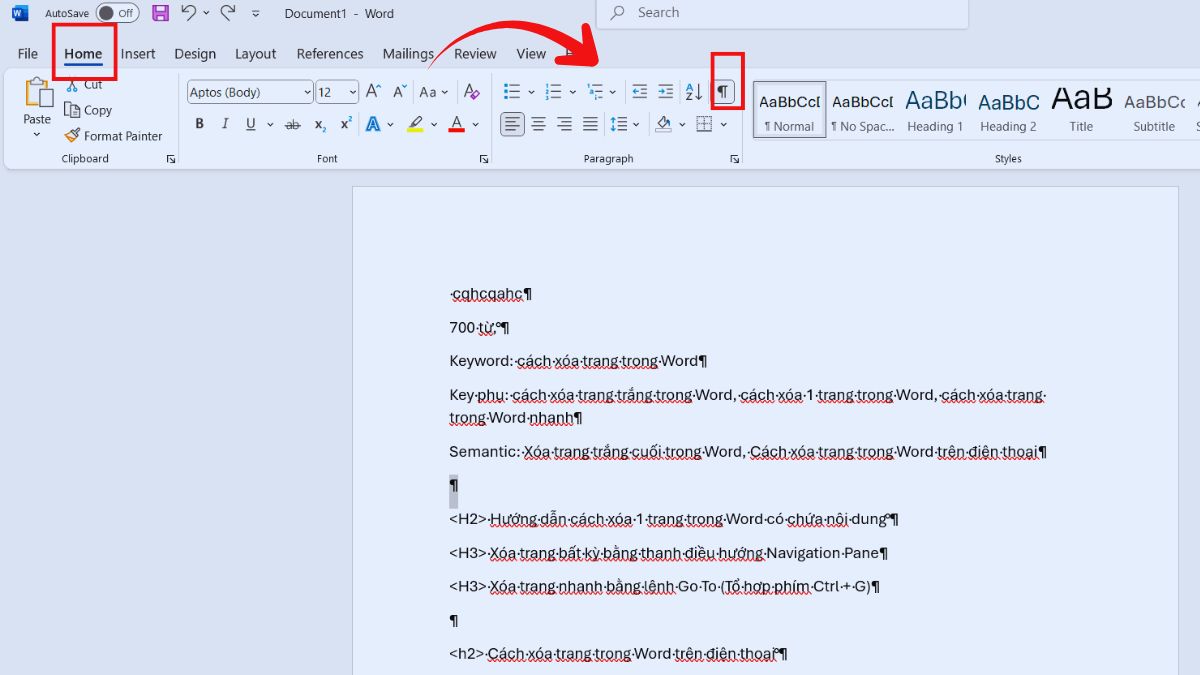The height and width of the screenshot is (675, 1200).
Task: Click the Borders icon
Action: [x=704, y=124]
